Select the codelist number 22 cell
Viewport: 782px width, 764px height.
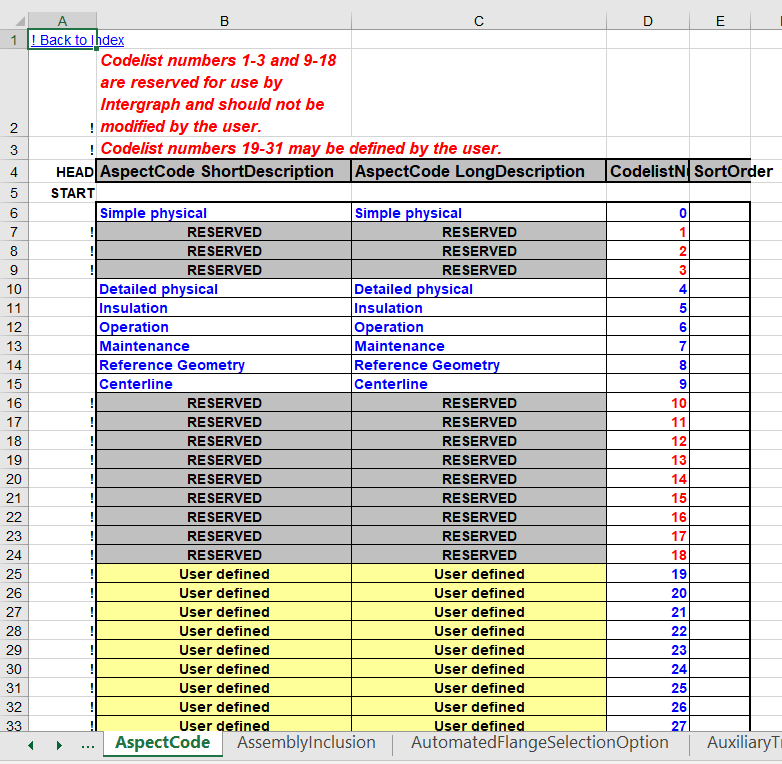point(648,631)
